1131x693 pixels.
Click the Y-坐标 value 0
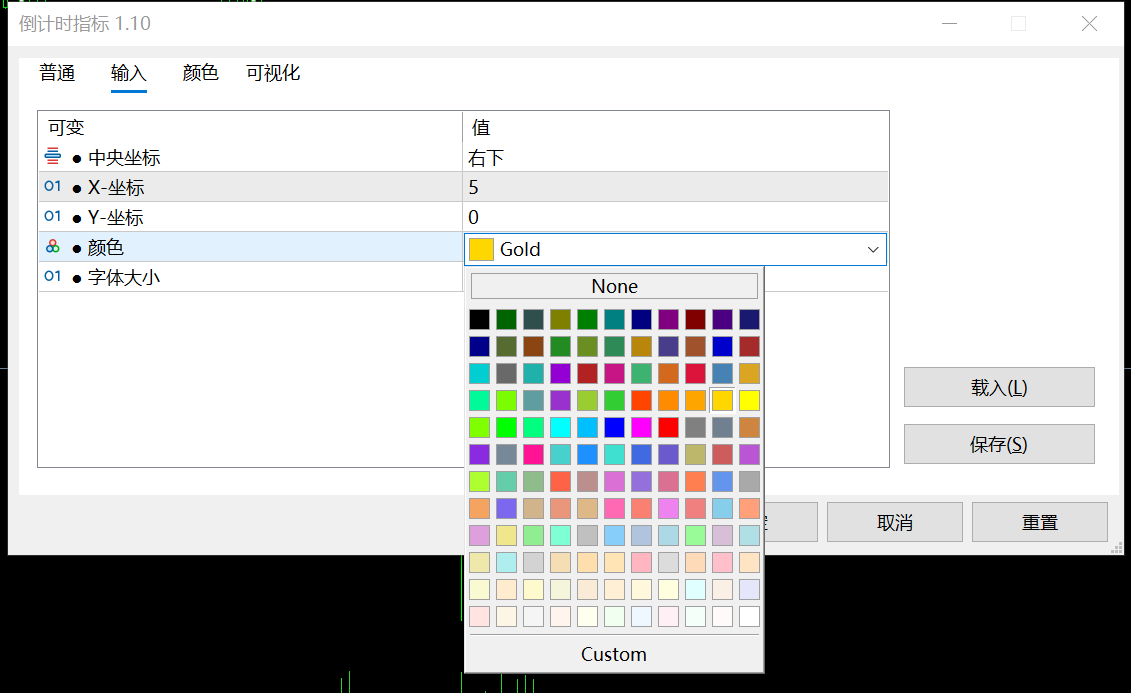pos(473,217)
